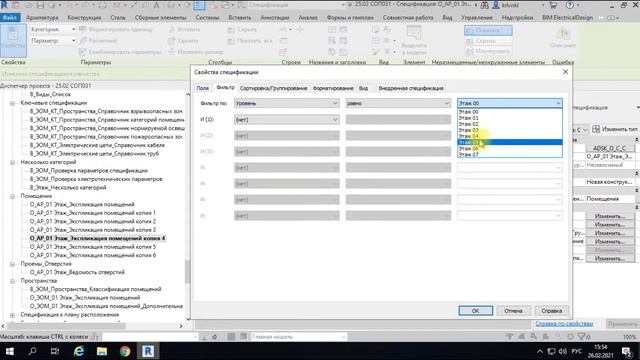Open File Explorer from taskbar
The height and width of the screenshot is (360, 640).
coord(102,351)
